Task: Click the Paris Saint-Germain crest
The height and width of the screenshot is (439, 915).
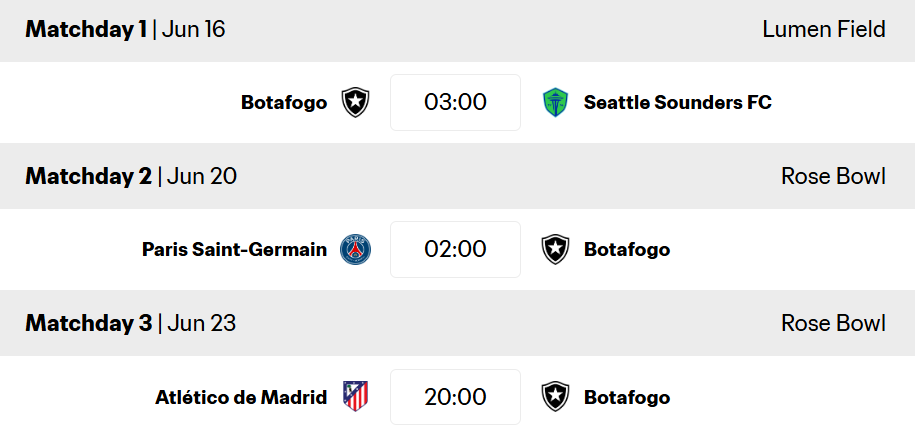Action: (x=355, y=249)
